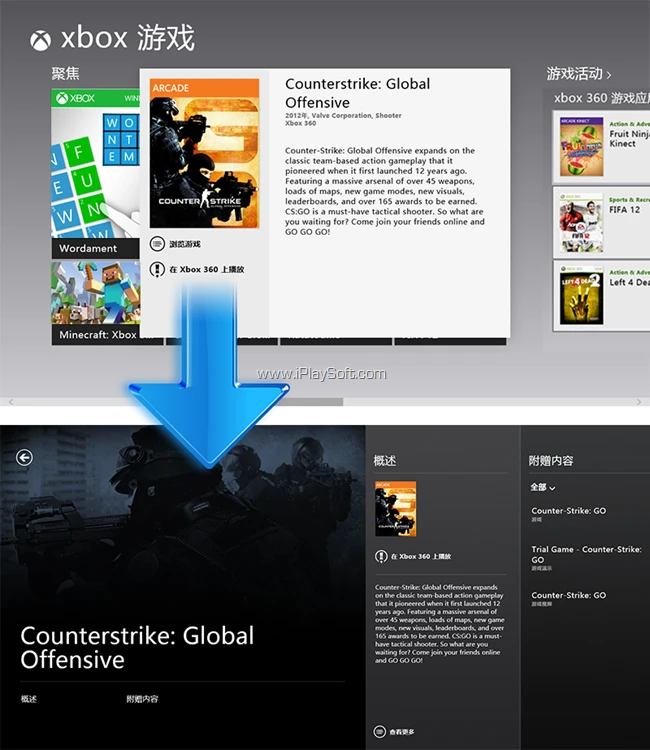Screen dimensions: 650x750
Task: Click the circular See more icon at bottom
Action: pyautogui.click(x=380, y=731)
